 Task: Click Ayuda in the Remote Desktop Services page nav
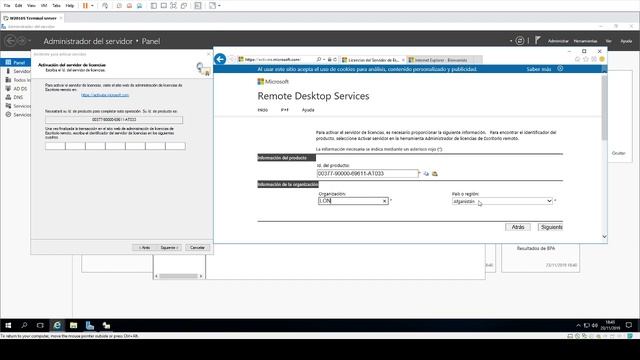click(x=308, y=110)
